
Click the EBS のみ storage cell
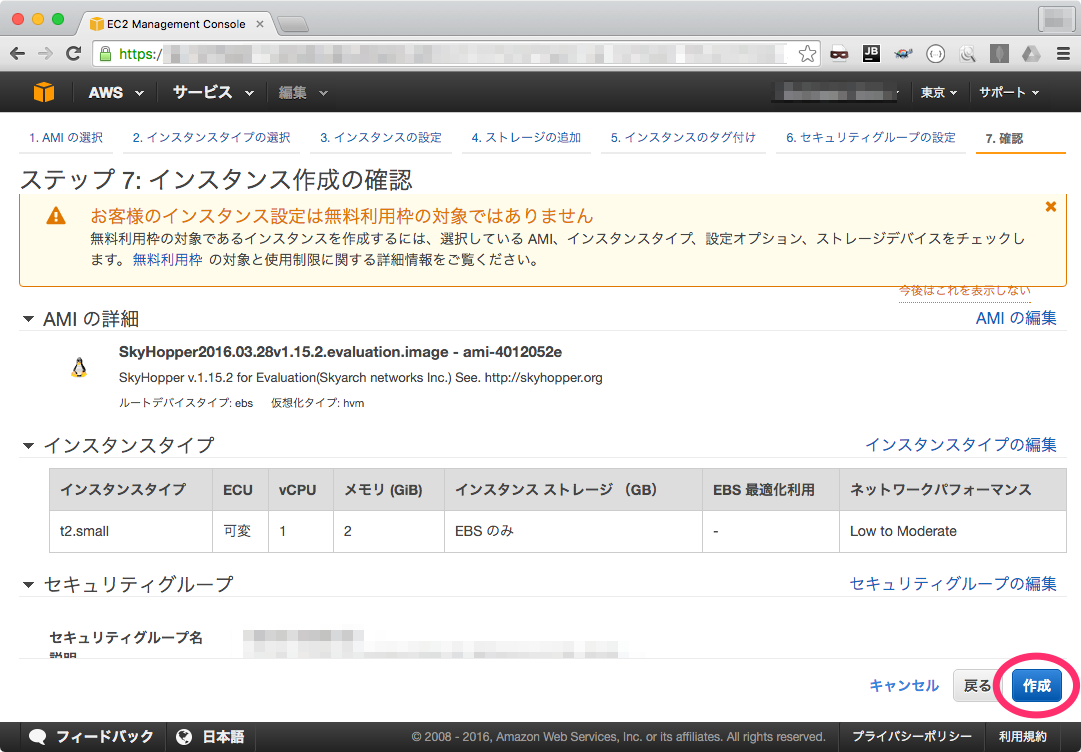coord(574,531)
